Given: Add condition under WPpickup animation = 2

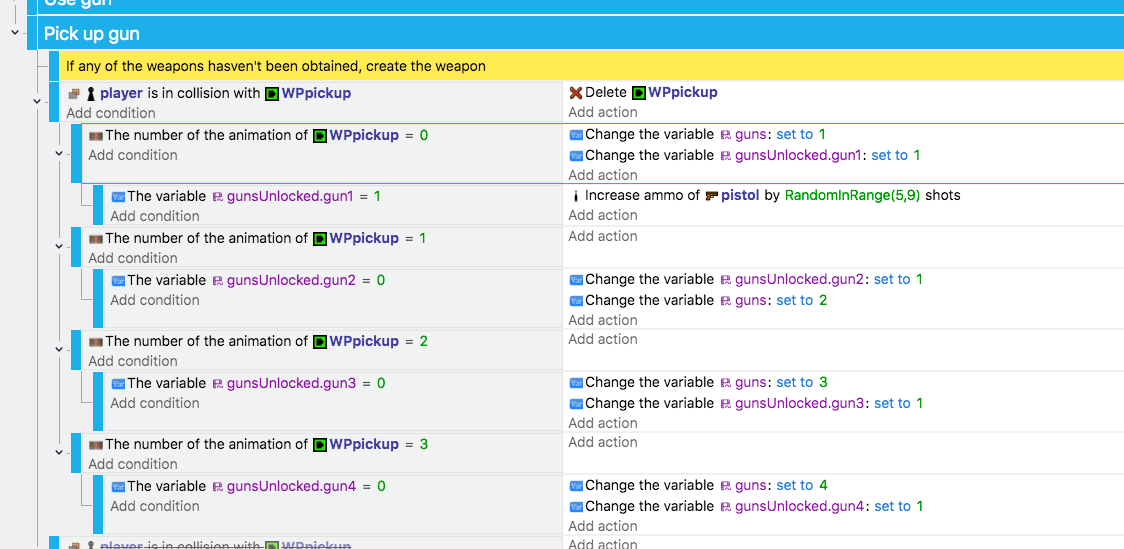Looking at the screenshot, I should pos(133,361).
